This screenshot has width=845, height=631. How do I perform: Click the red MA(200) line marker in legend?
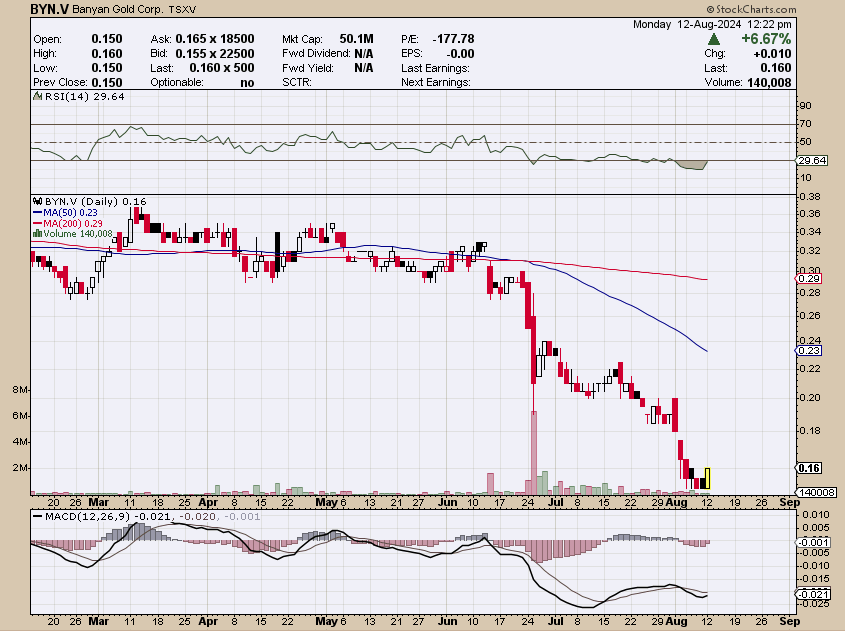click(x=37, y=224)
